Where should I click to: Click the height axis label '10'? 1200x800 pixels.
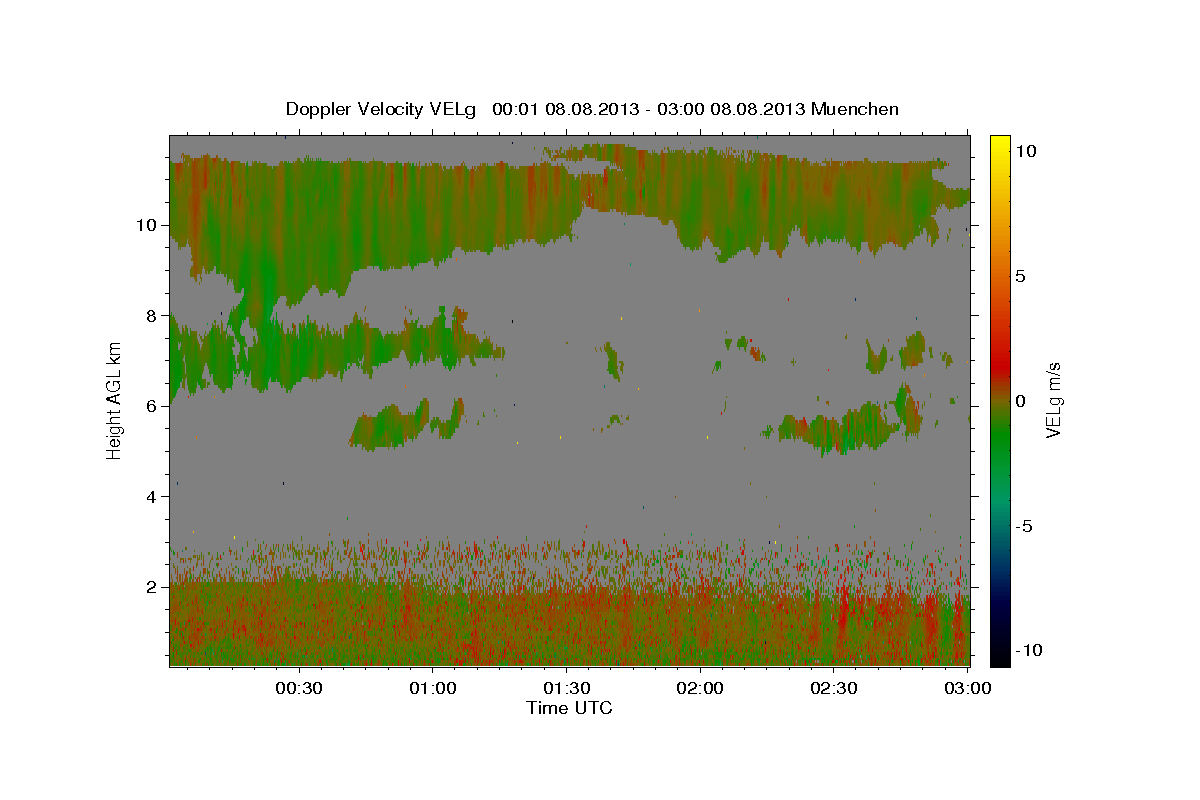coord(146,225)
